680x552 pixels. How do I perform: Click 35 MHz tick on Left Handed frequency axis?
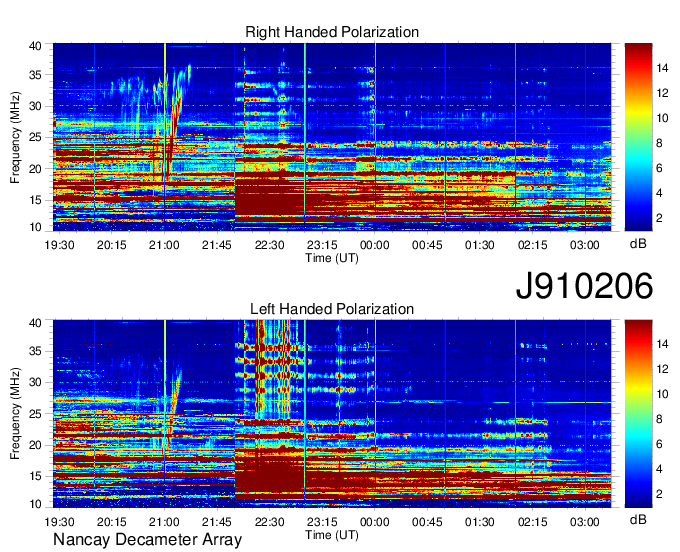click(x=35, y=351)
